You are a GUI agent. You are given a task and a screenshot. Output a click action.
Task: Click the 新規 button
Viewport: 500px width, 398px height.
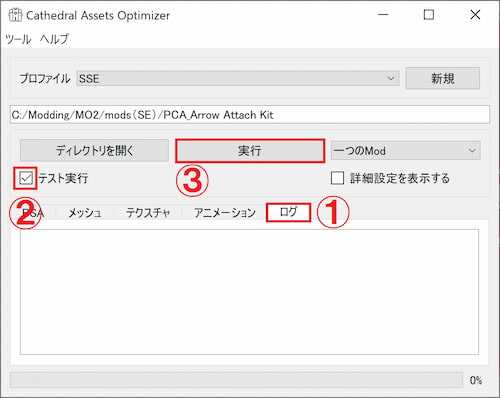click(x=443, y=78)
